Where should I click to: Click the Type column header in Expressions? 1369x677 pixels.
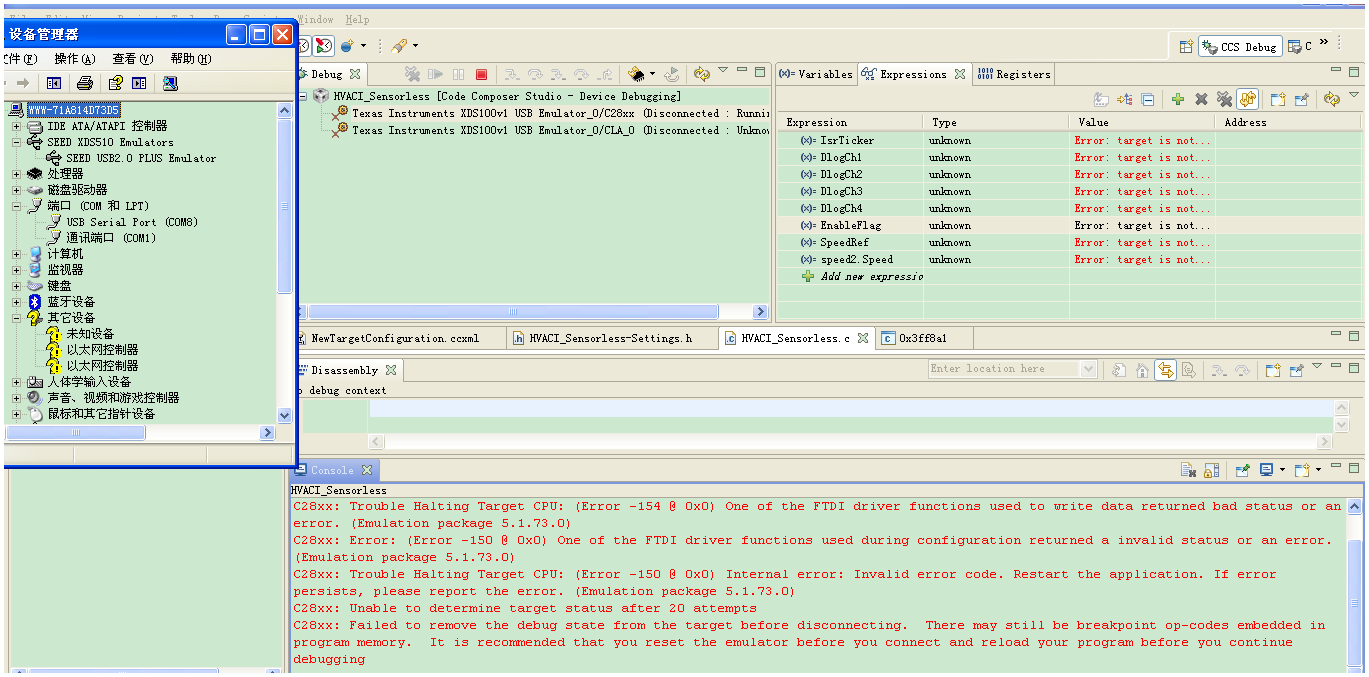click(995, 122)
